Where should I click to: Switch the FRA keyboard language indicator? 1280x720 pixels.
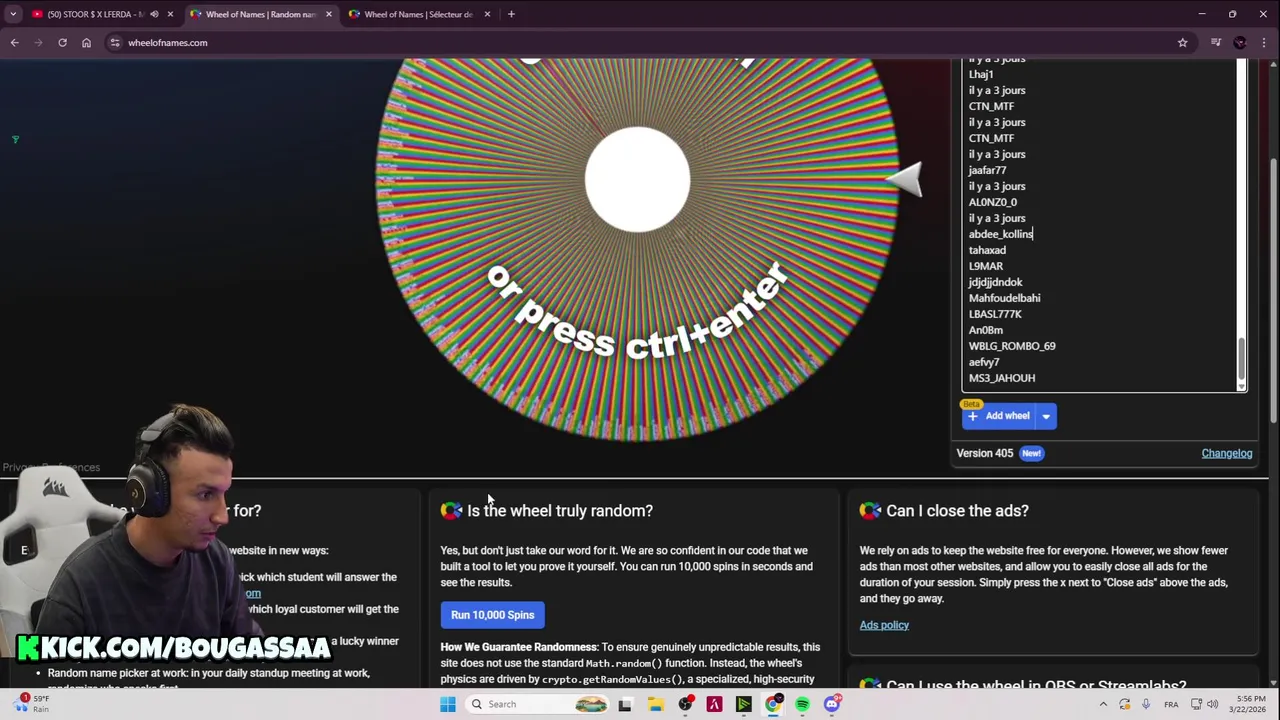[1171, 704]
